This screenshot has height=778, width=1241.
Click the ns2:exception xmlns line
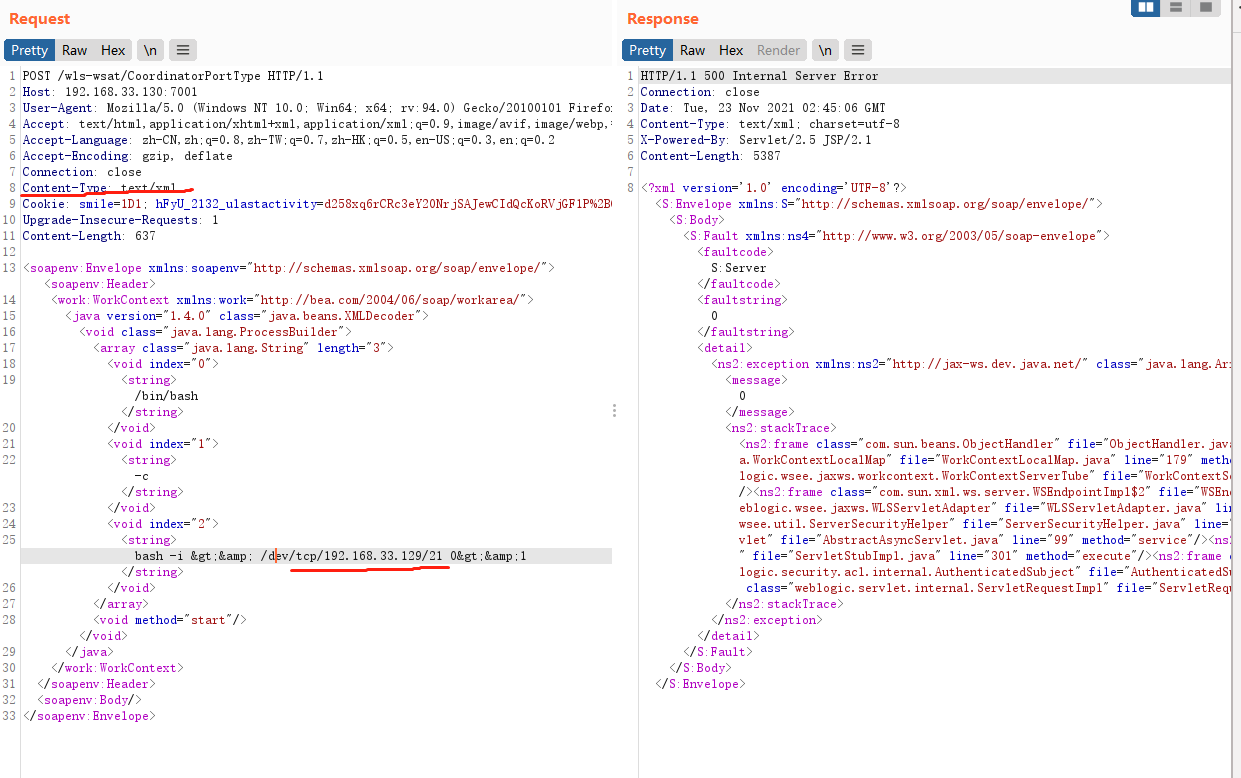[971, 364]
